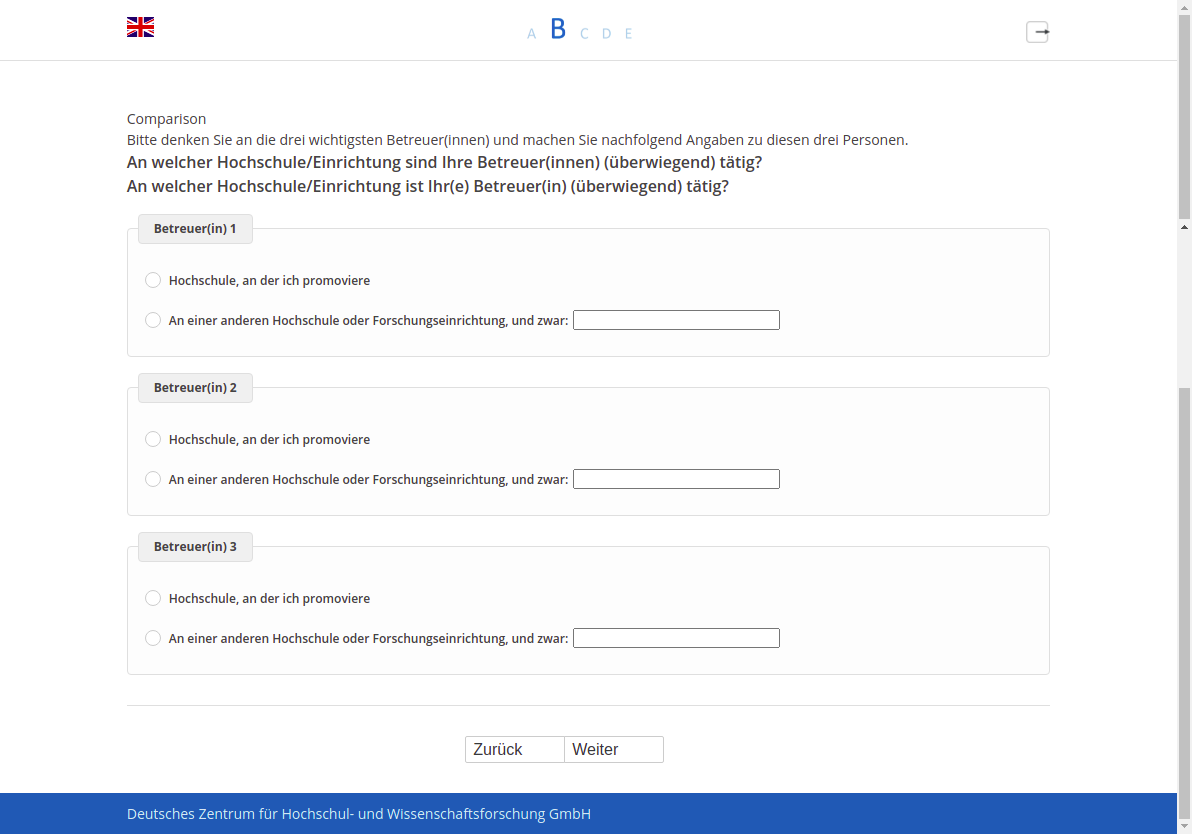
Task: Click the Weiter button
Action: [614, 750]
